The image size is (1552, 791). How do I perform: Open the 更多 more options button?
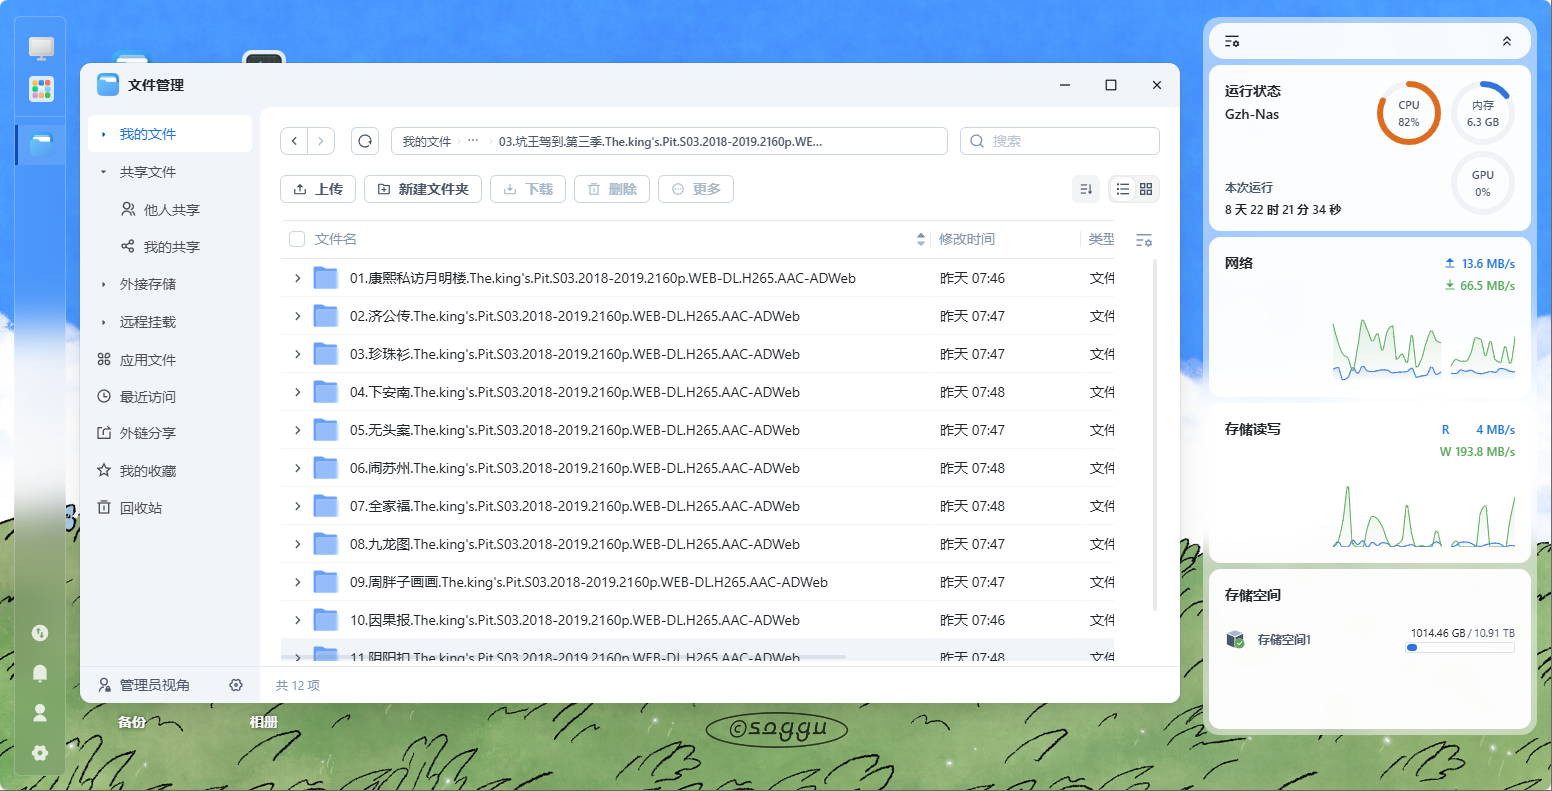(x=696, y=189)
